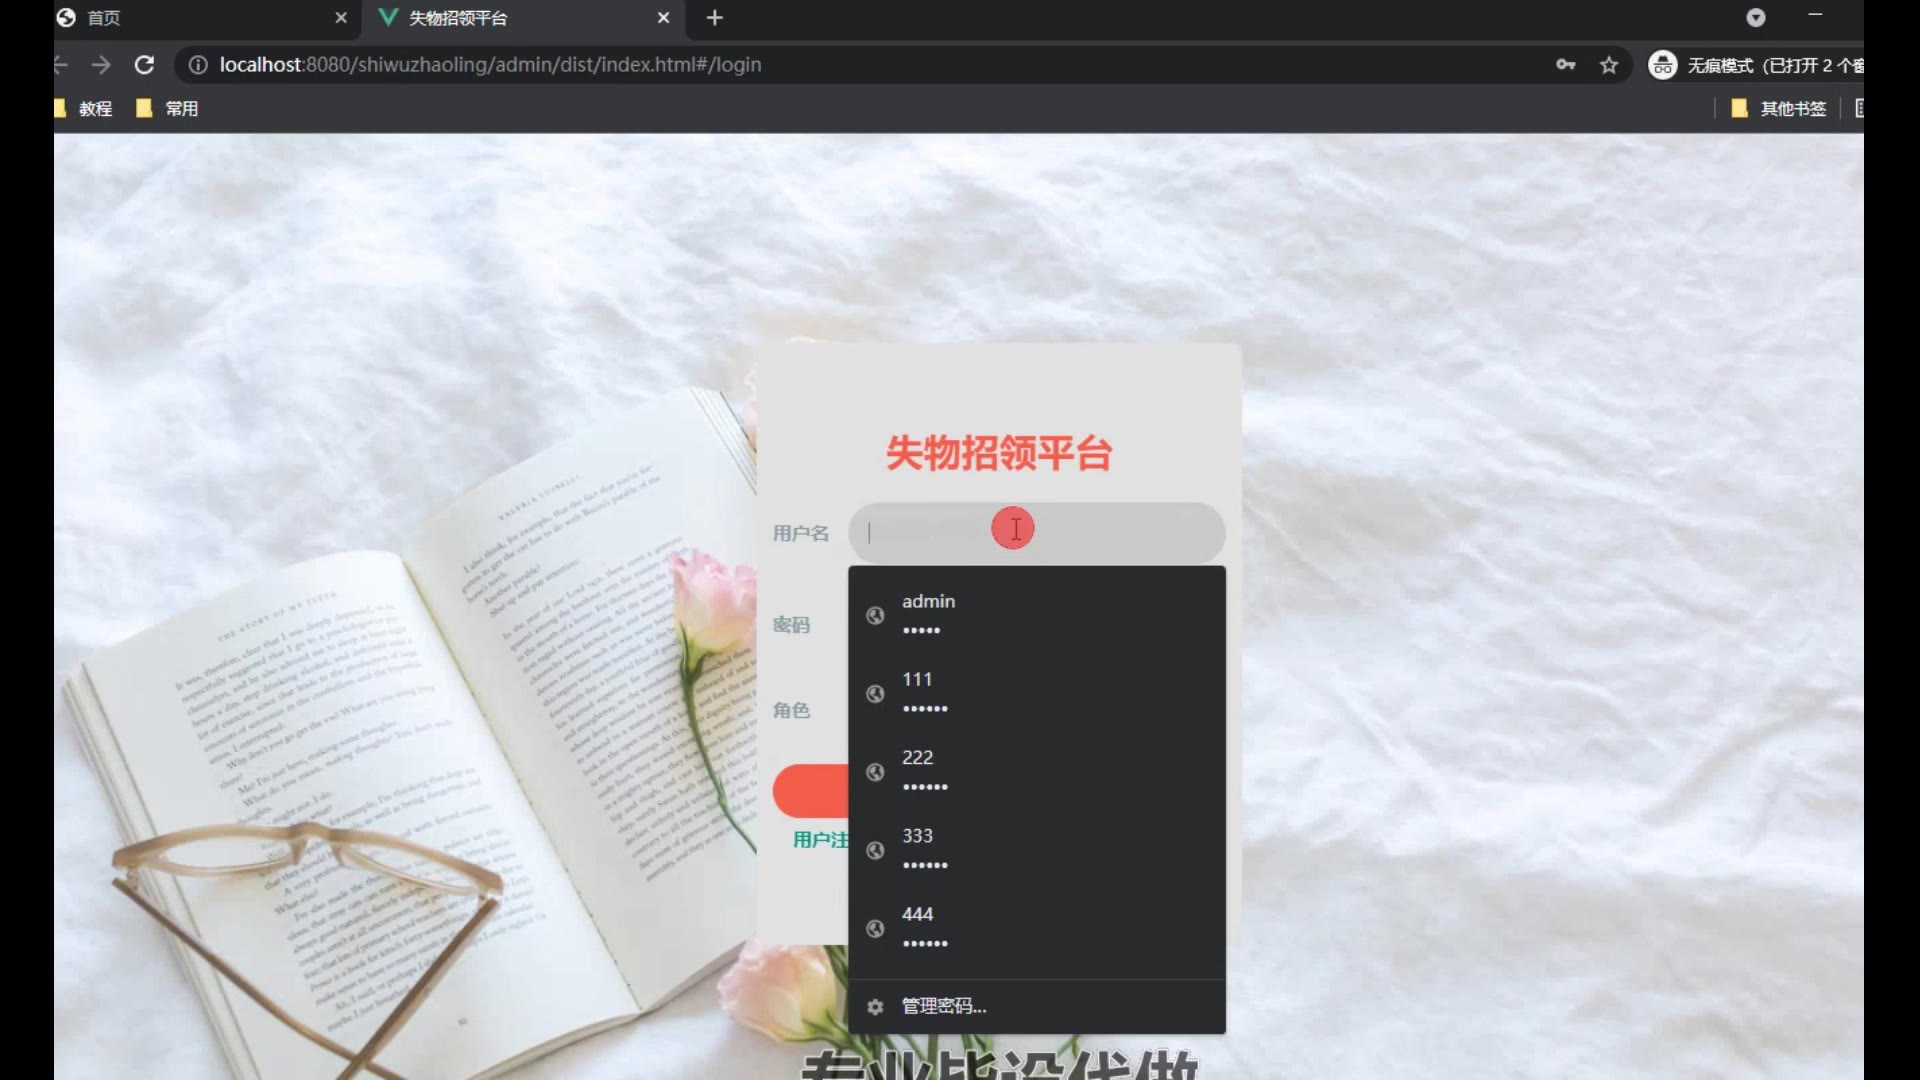Go forward in browser history

pos(101,65)
